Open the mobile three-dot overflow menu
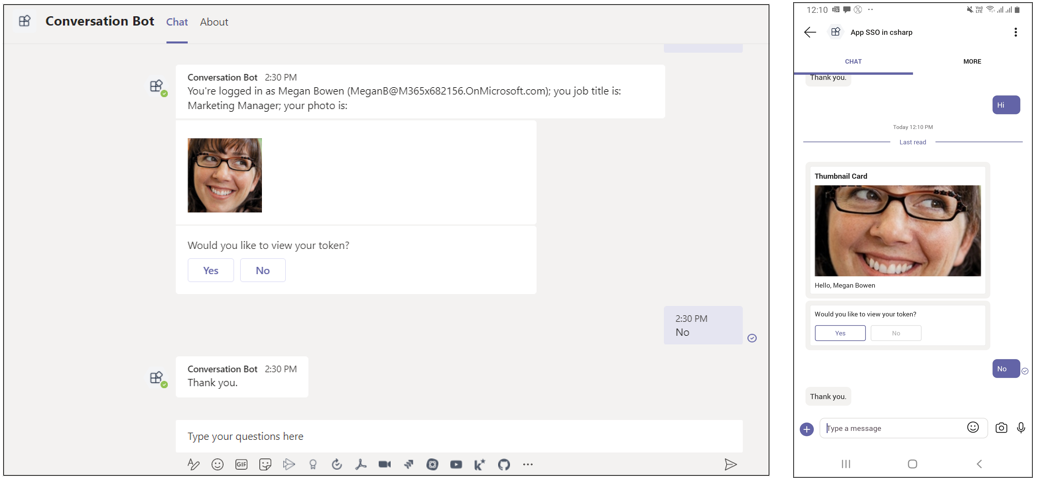The width and height of the screenshot is (1038, 482). pyautogui.click(x=1015, y=32)
